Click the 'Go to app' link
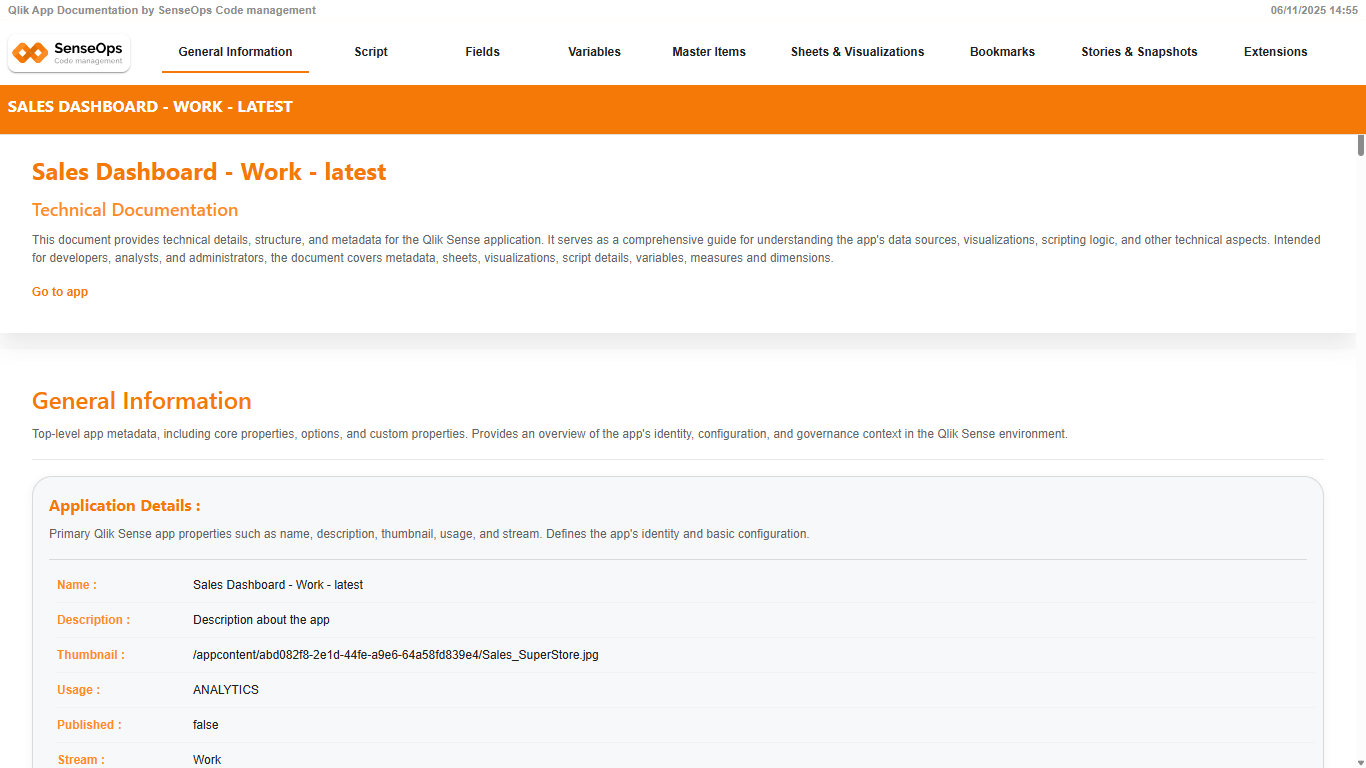The height and width of the screenshot is (768, 1366). [60, 292]
